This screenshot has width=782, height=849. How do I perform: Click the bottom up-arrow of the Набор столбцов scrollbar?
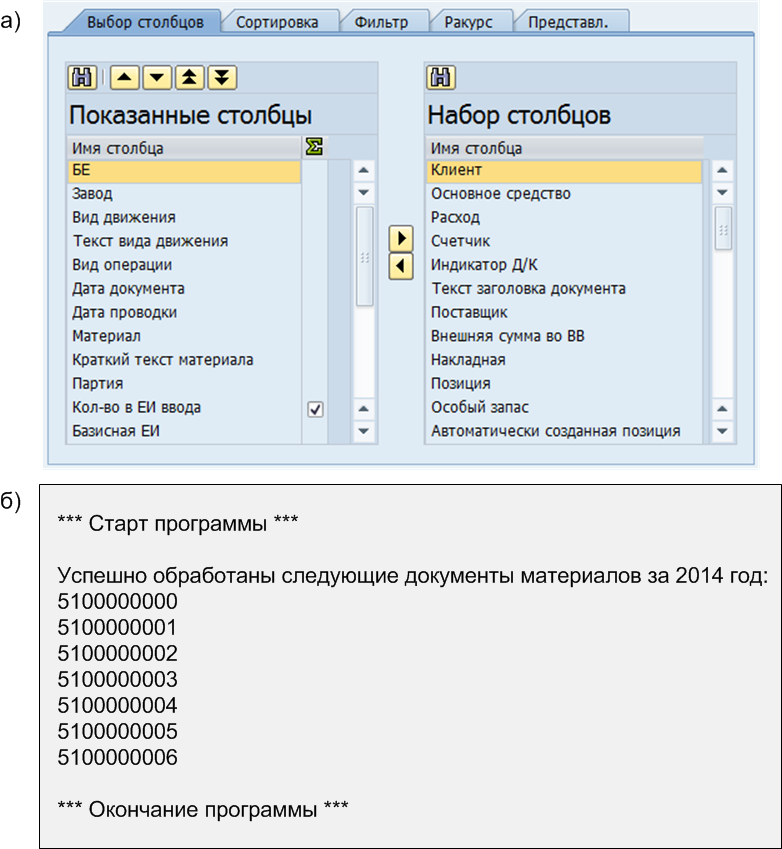click(722, 409)
